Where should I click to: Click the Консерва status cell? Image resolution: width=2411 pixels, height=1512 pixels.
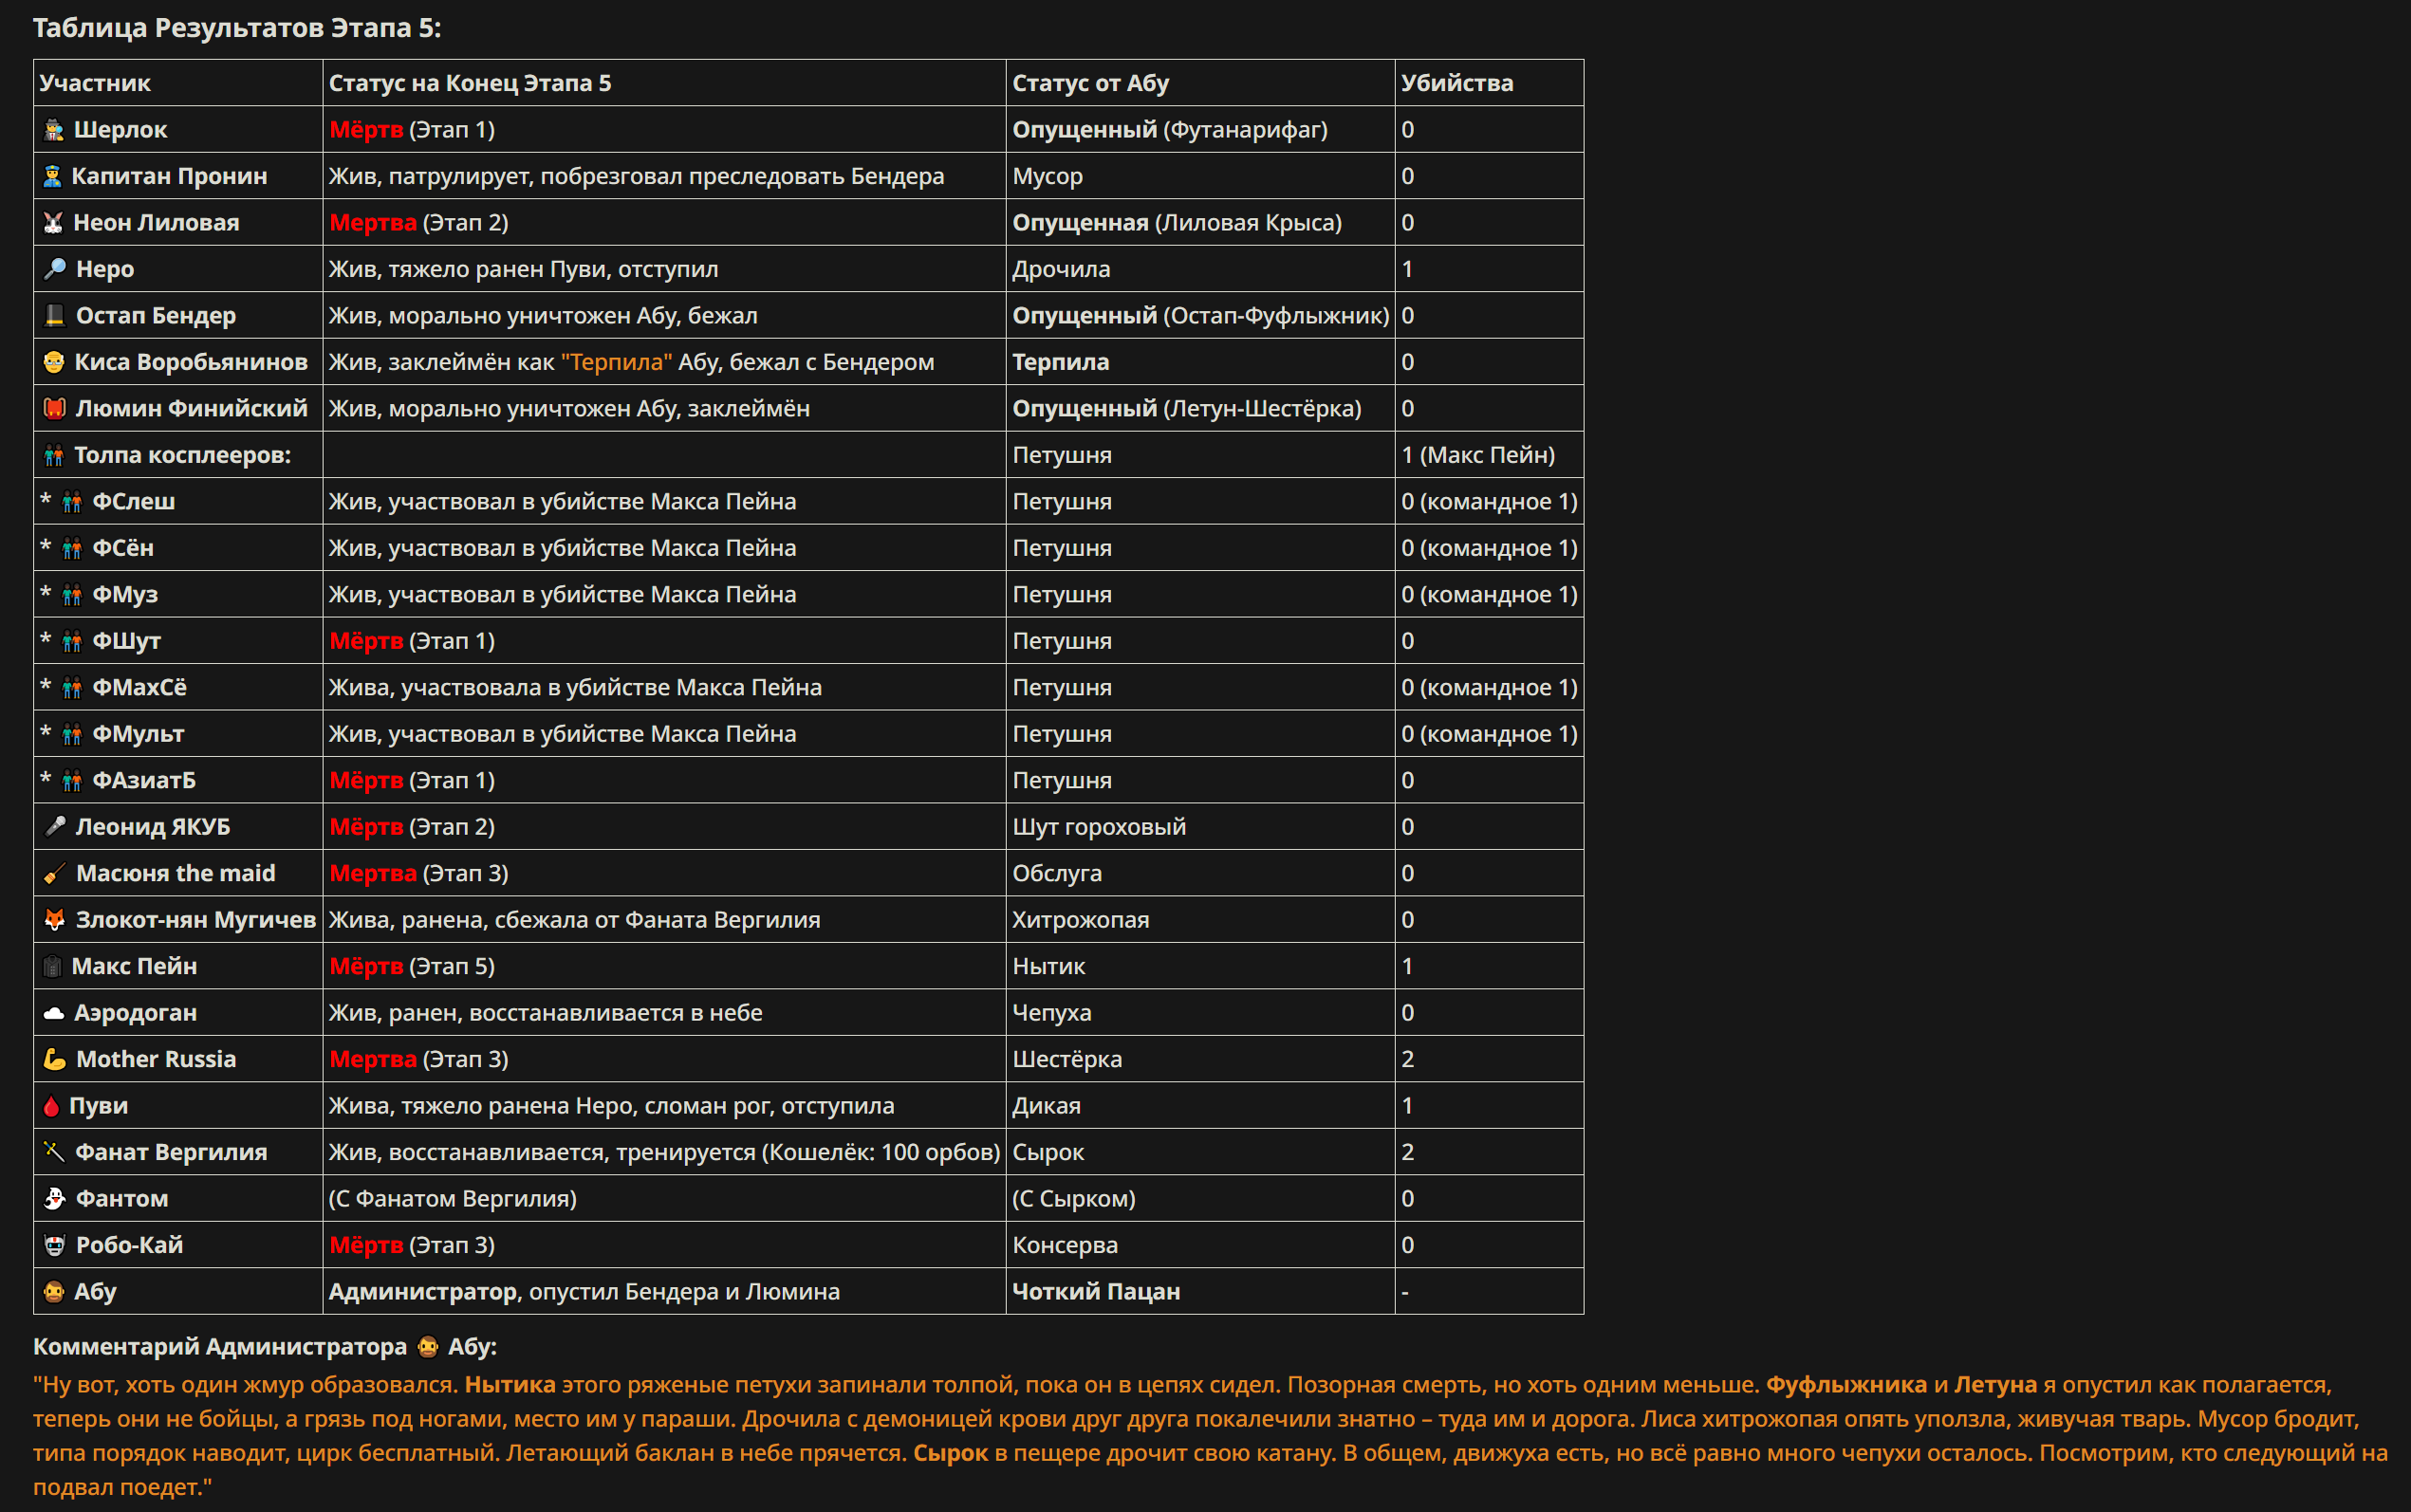click(1200, 1246)
